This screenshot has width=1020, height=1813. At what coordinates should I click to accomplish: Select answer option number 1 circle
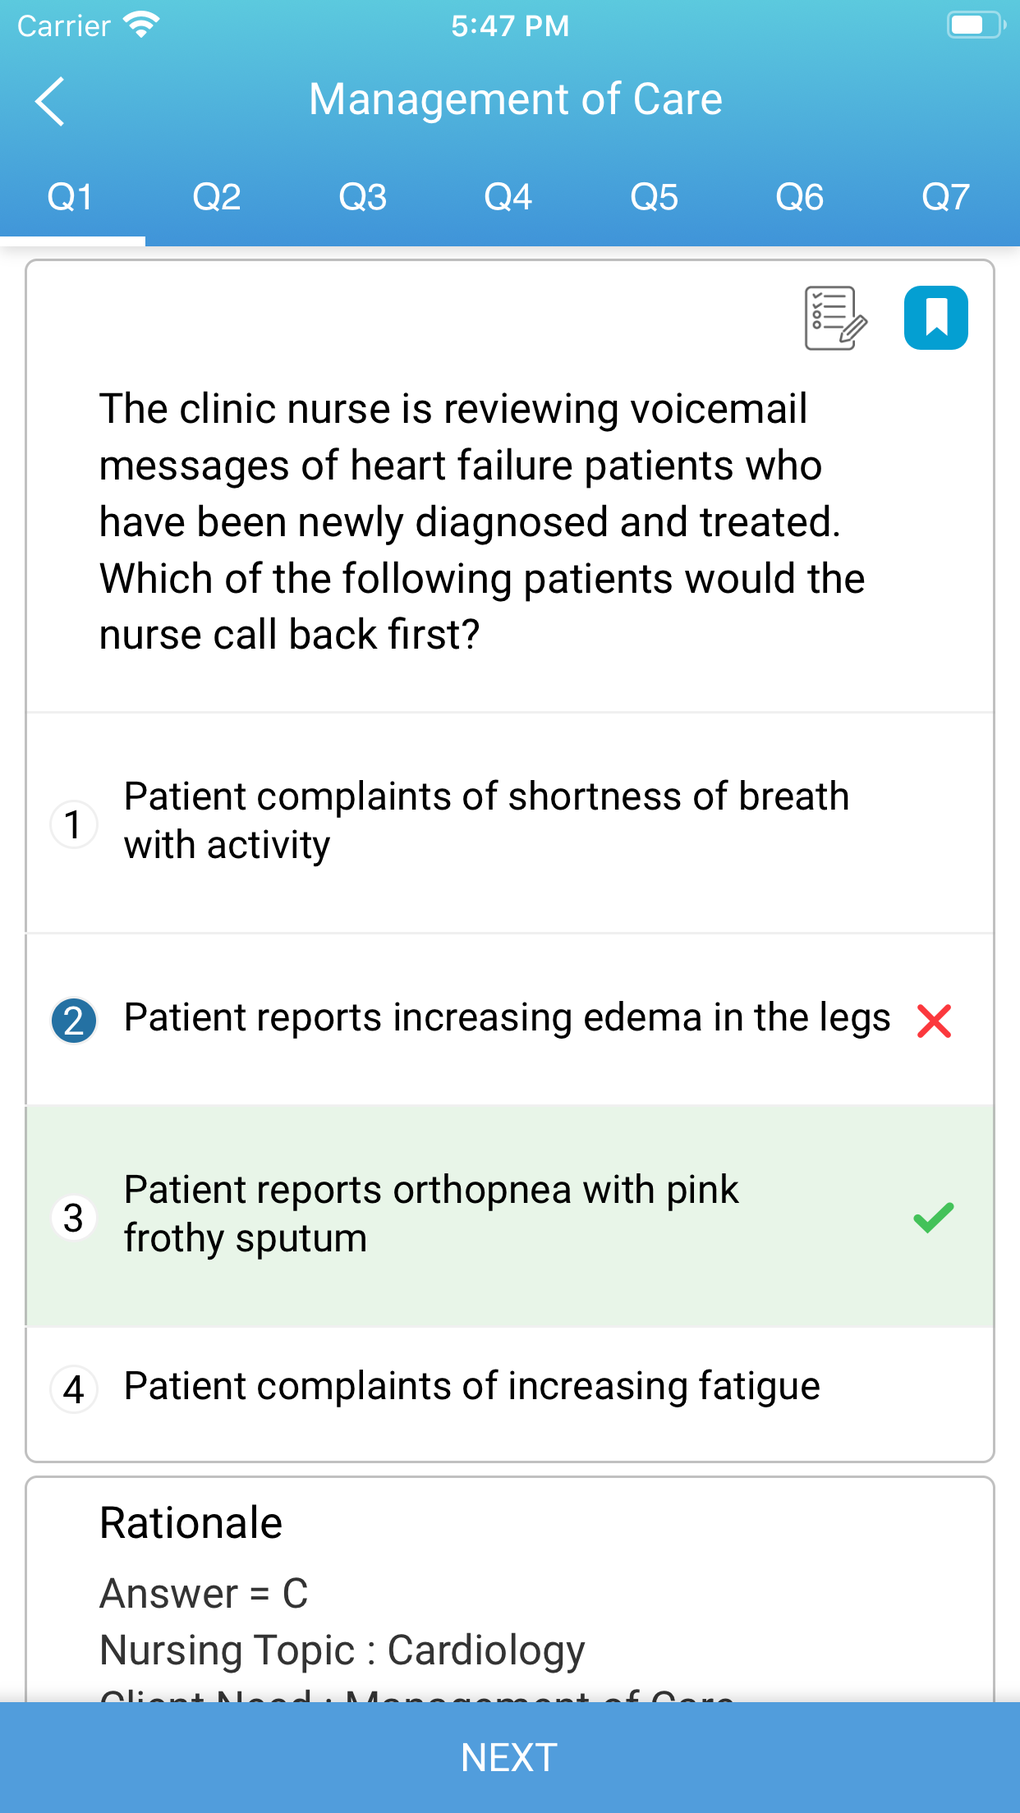point(73,824)
